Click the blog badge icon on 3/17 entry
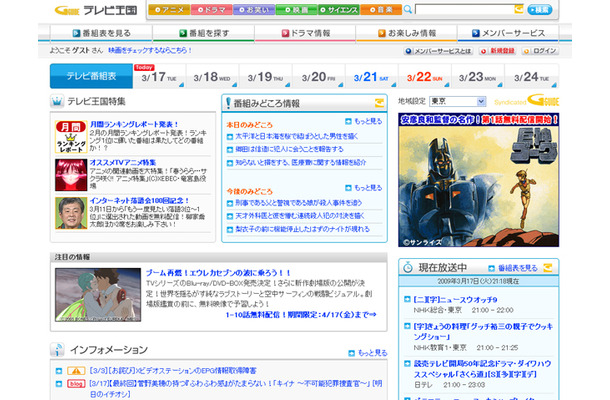Viewport: 610px width, 400px height. [x=76, y=384]
